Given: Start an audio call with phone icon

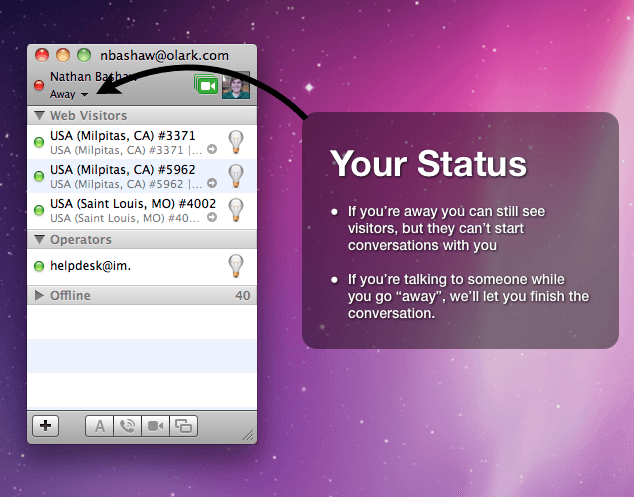Looking at the screenshot, I should click(x=128, y=425).
